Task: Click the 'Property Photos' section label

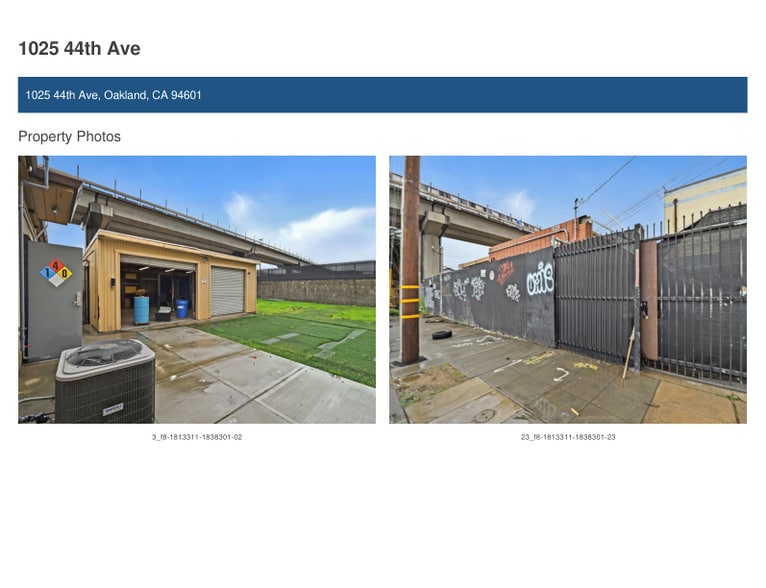Action: (69, 136)
